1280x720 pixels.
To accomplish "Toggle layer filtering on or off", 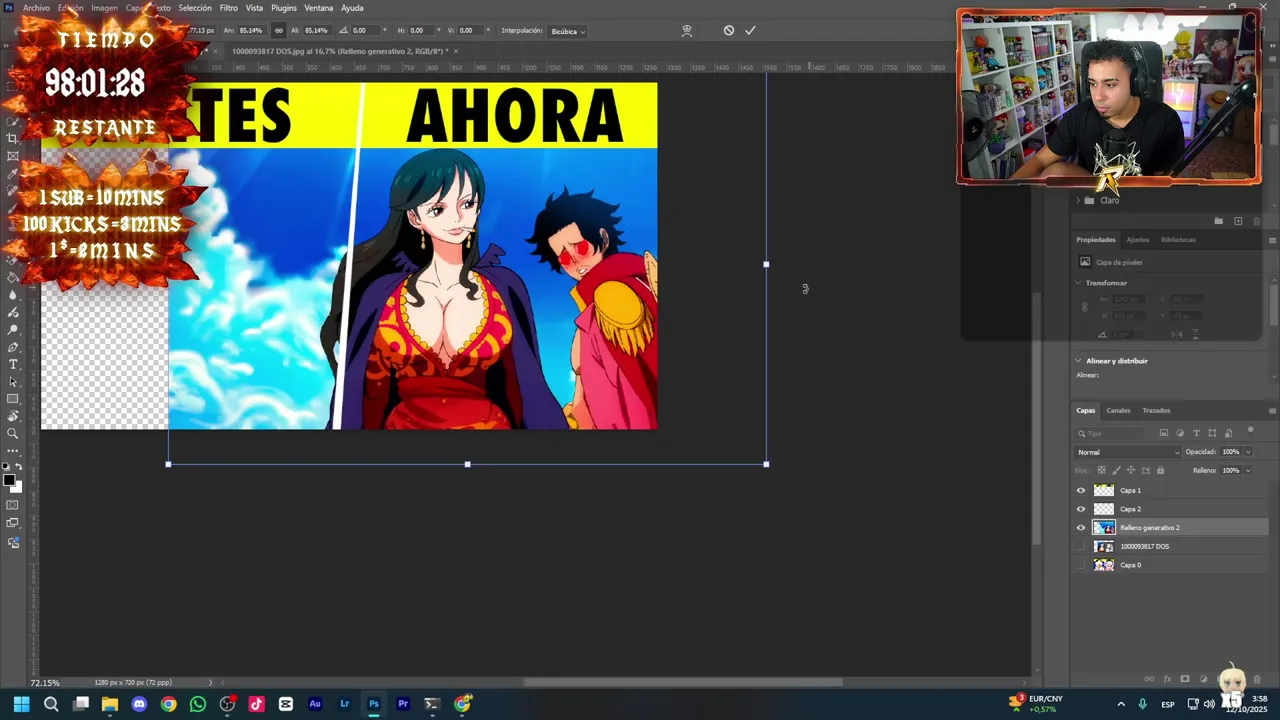I will (1250, 431).
